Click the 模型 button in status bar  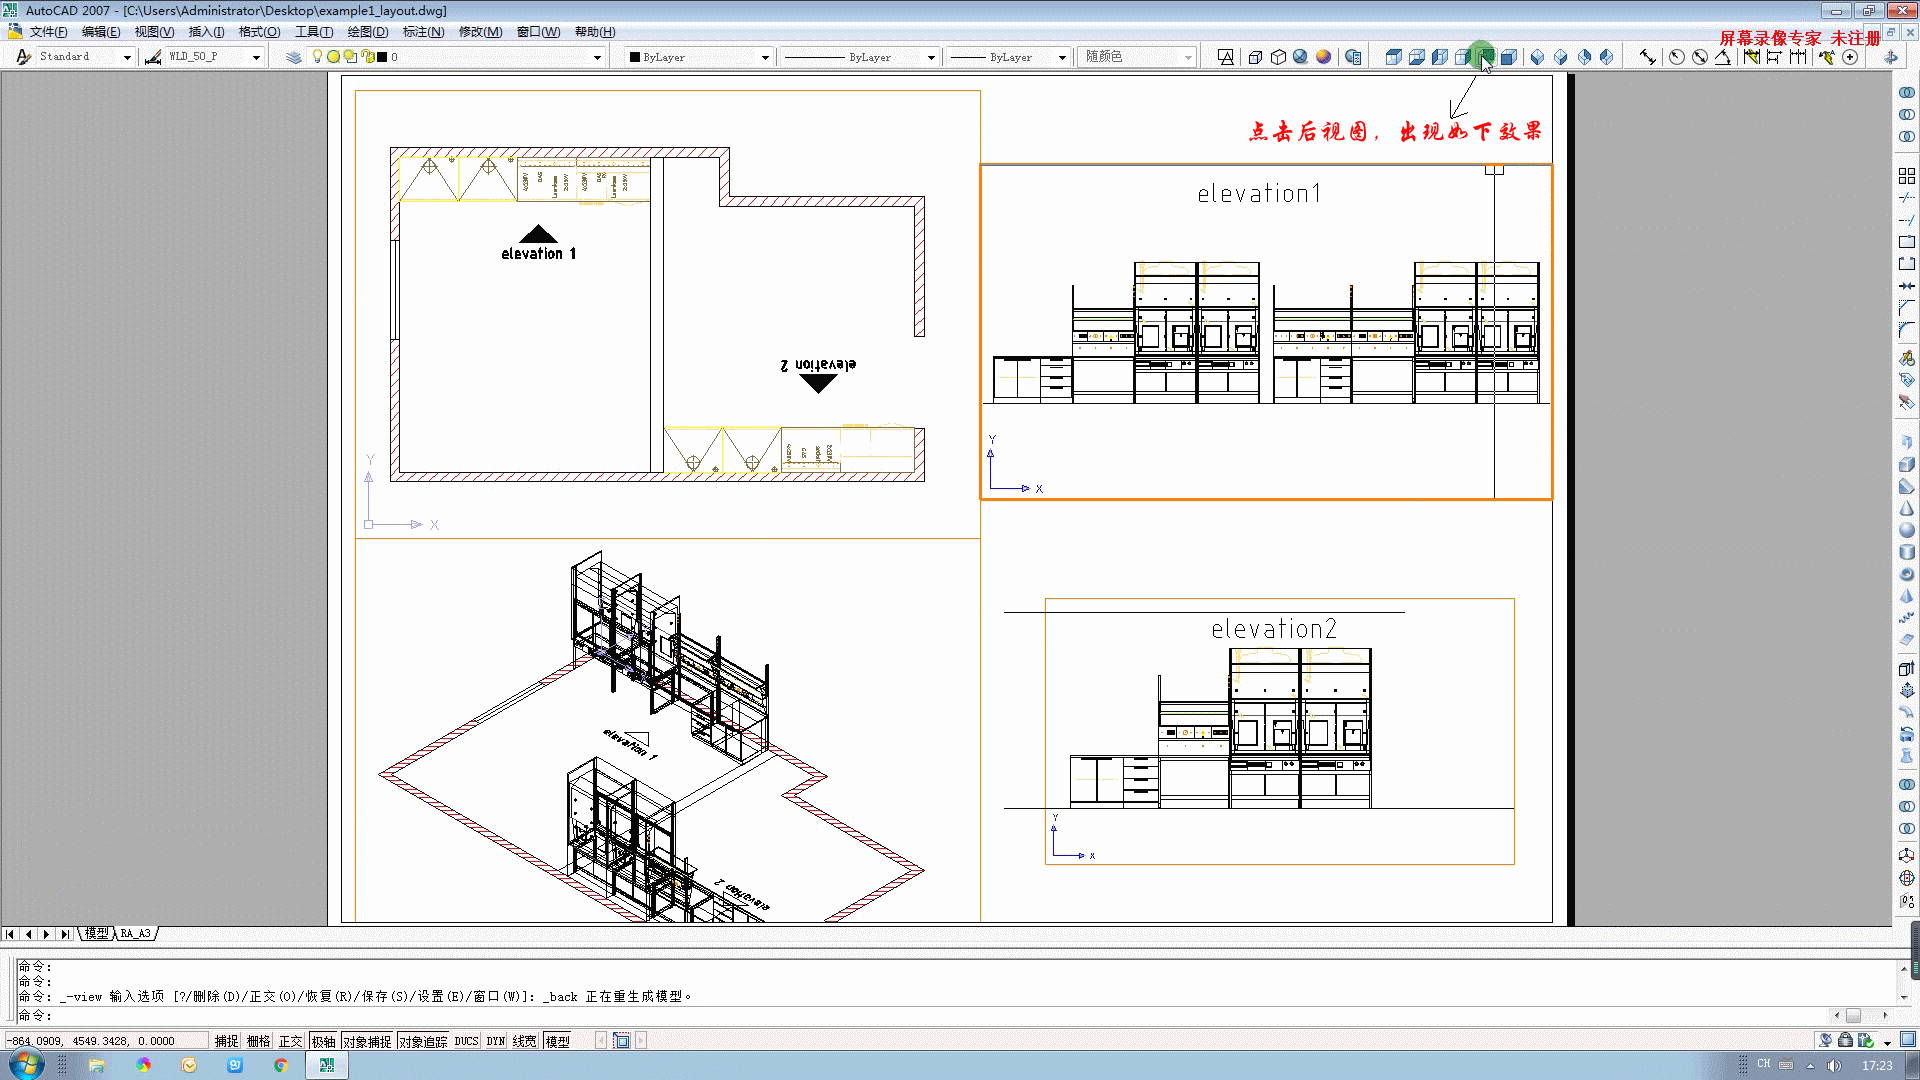coord(557,1041)
